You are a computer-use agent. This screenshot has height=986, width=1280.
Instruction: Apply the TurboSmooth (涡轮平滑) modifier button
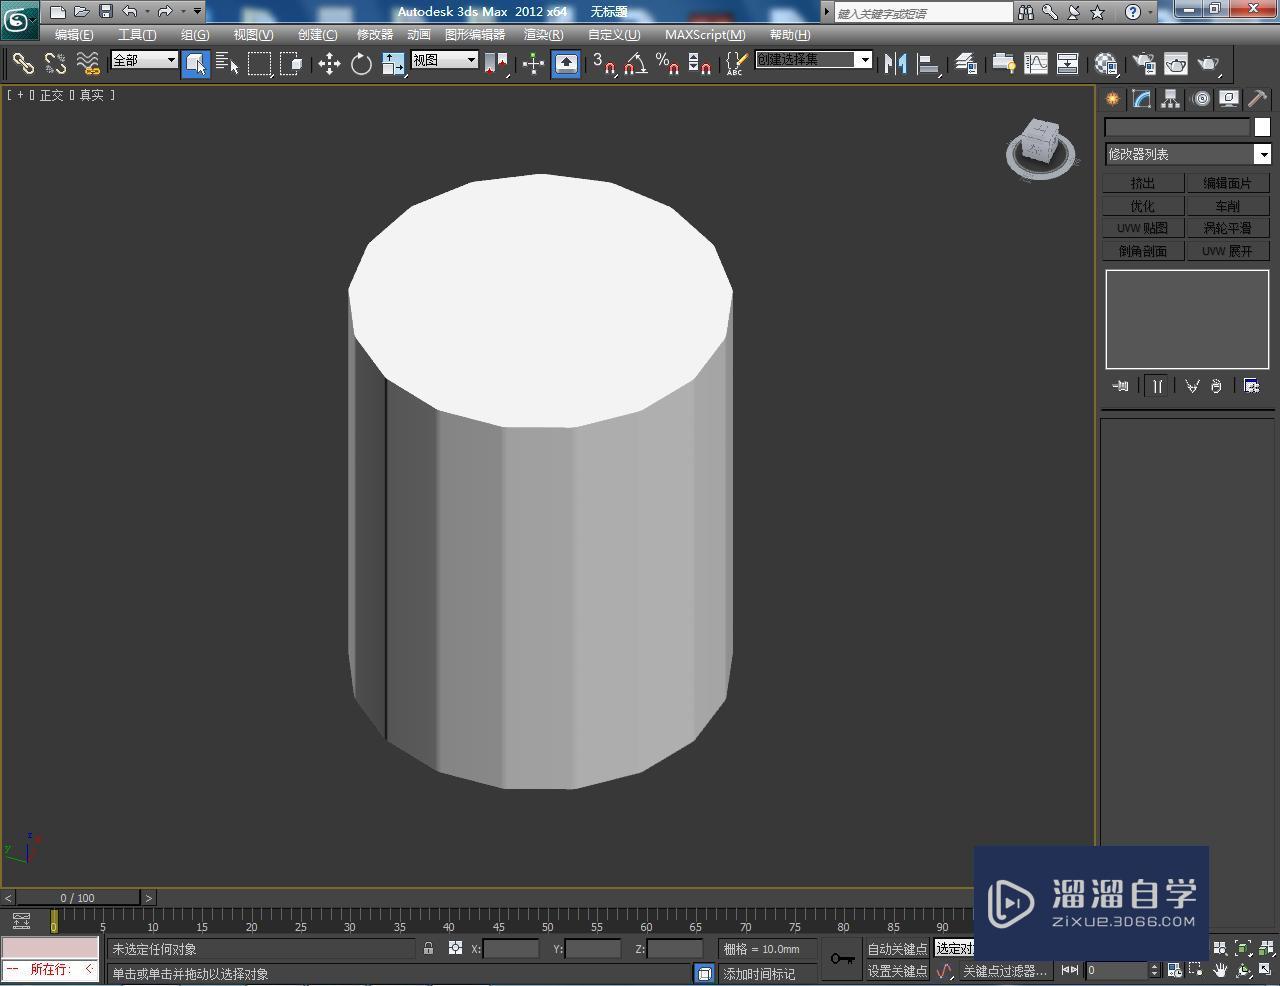point(1227,228)
